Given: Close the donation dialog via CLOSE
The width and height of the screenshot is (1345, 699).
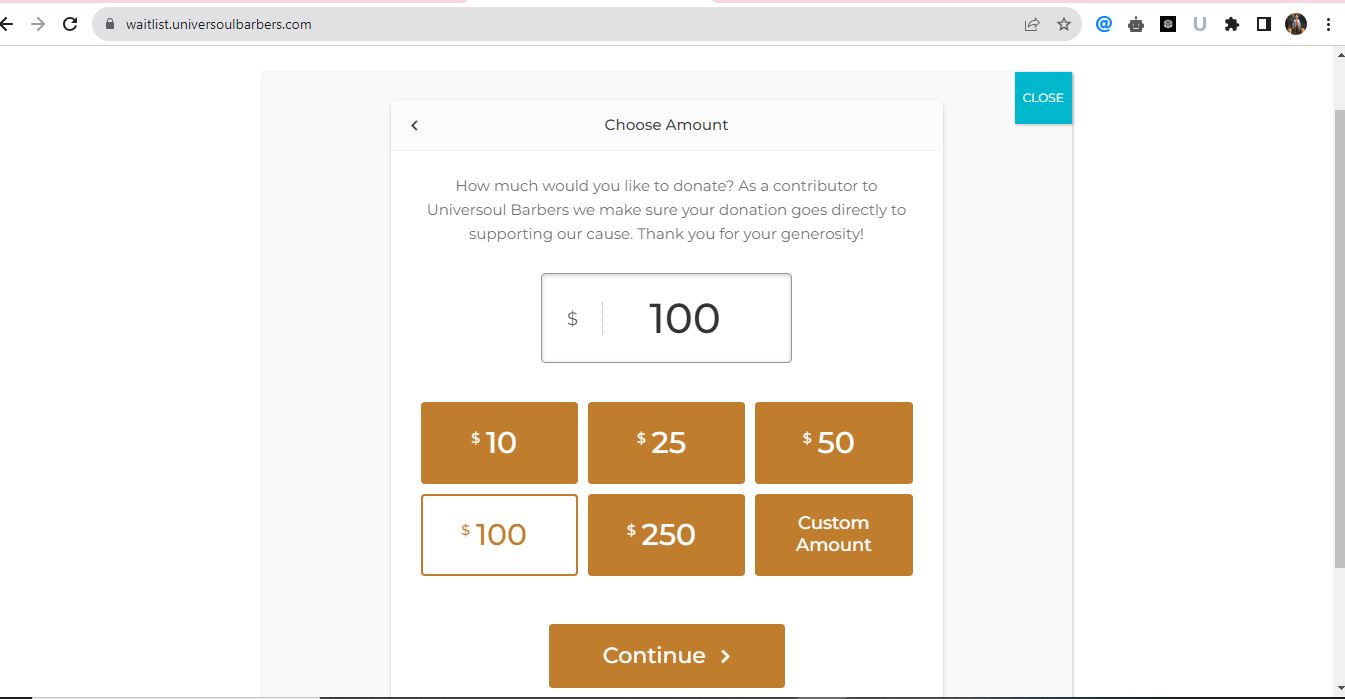Looking at the screenshot, I should [x=1042, y=98].
